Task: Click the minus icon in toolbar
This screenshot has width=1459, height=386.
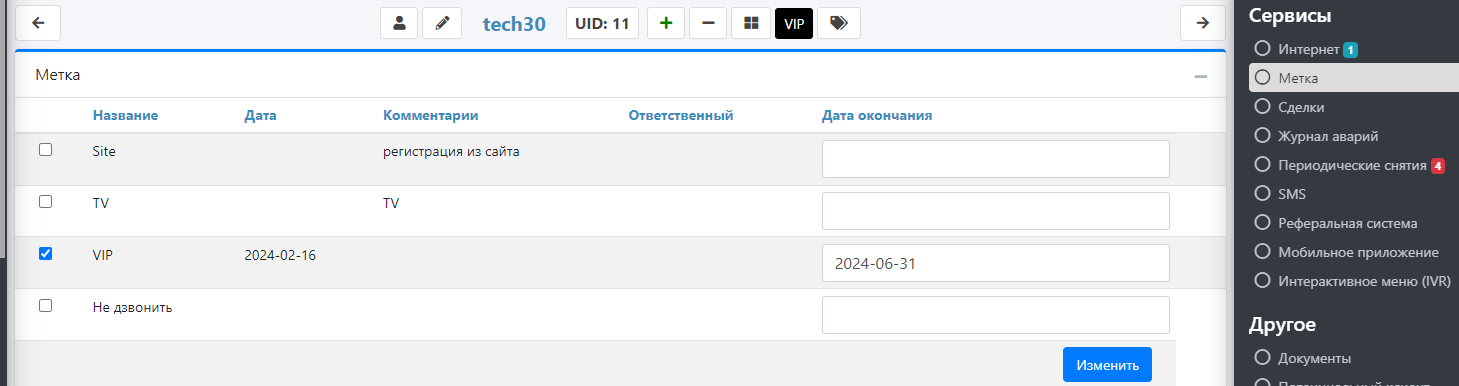Action: click(x=708, y=23)
